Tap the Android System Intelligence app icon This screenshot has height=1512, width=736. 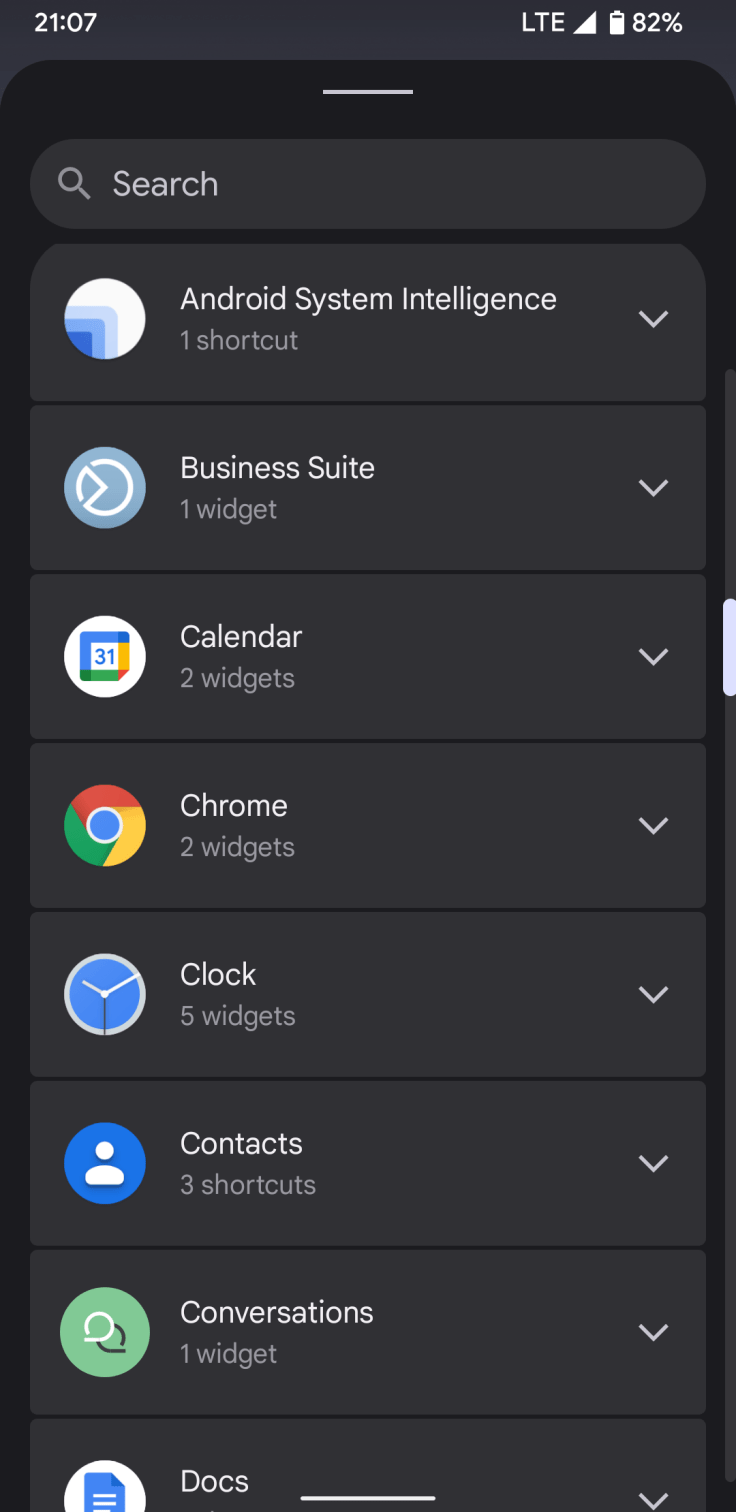[x=105, y=319]
